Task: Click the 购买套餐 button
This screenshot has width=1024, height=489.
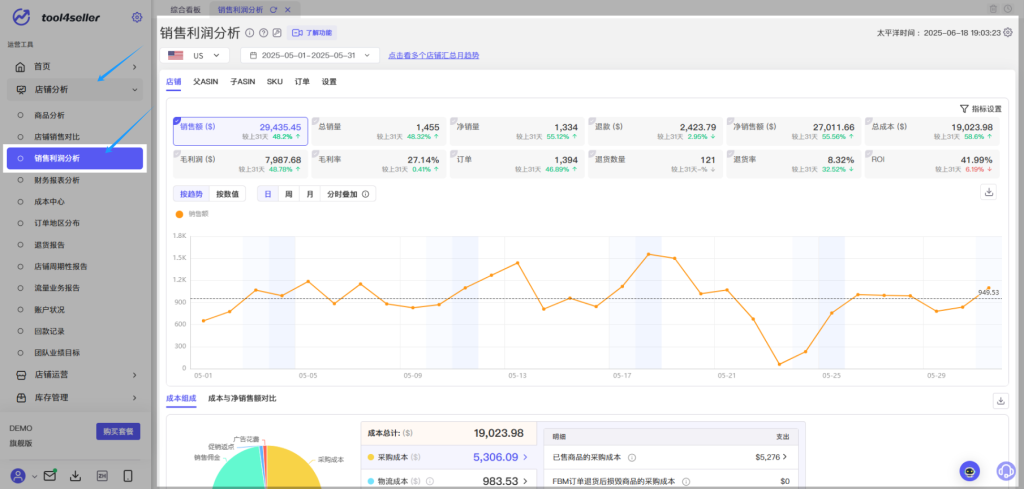Action: 118,432
